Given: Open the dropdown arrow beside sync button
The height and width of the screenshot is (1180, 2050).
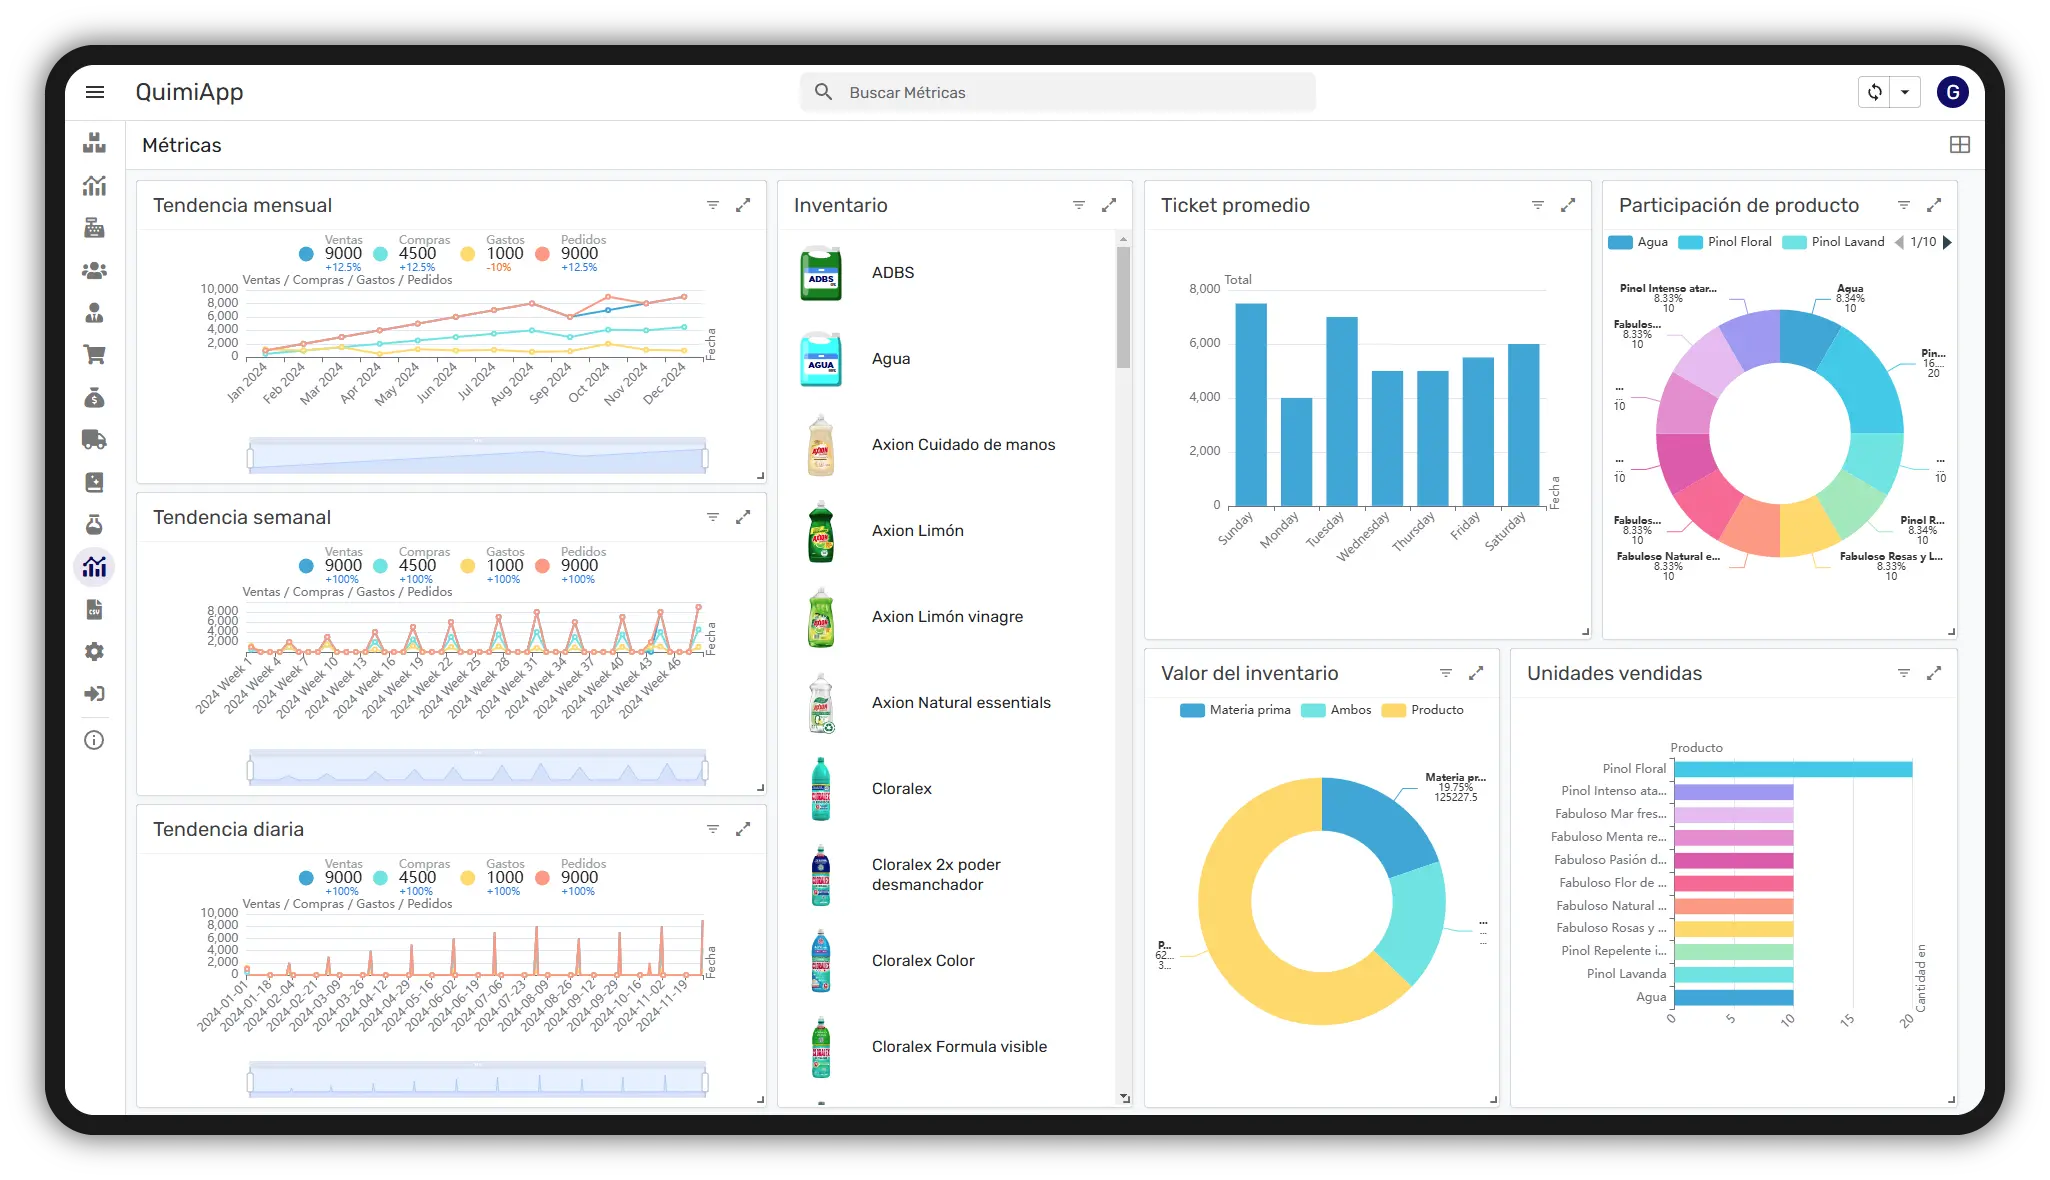Looking at the screenshot, I should [x=1905, y=92].
